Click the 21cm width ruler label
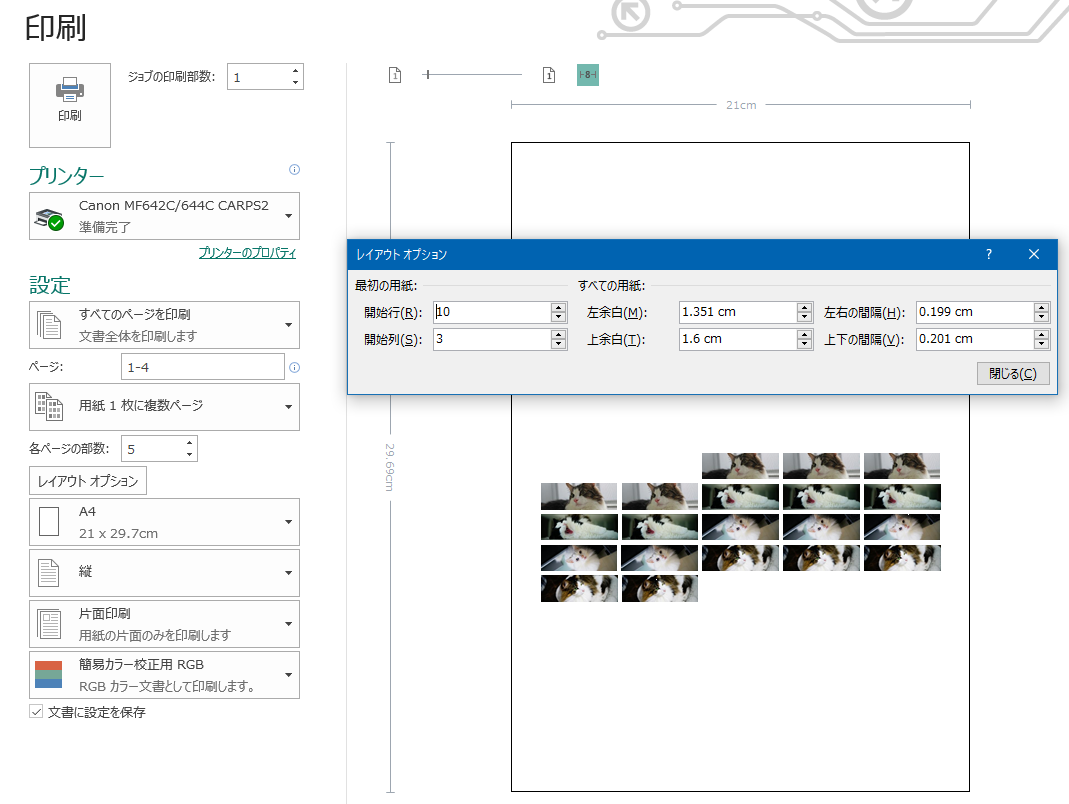This screenshot has width=1069, height=804. pyautogui.click(x=741, y=105)
